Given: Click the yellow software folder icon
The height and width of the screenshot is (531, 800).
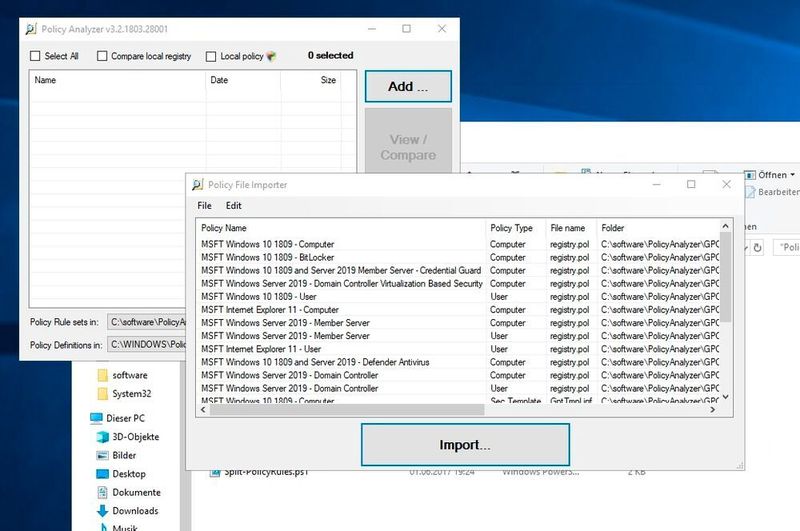Looking at the screenshot, I should tap(103, 375).
